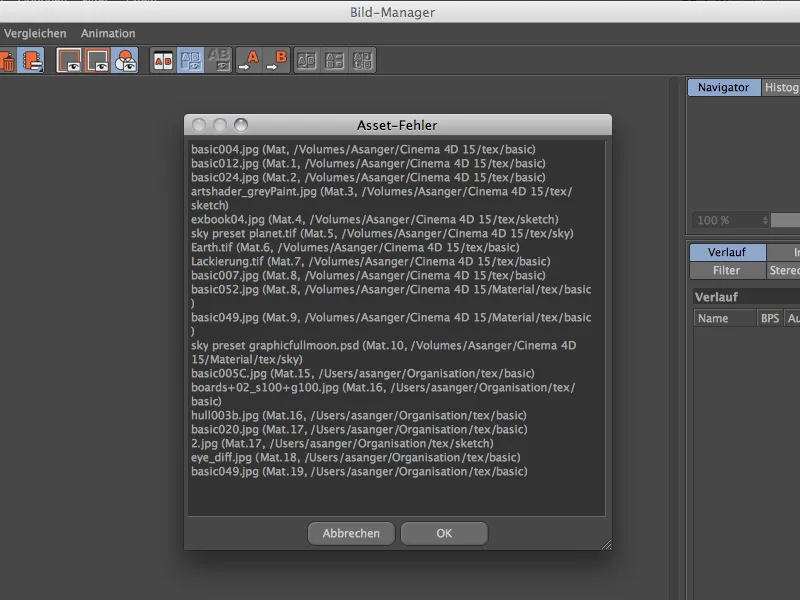Screen dimensions: 800x600
Task: Click the basic012.jpg Mat.1 line
Action: coord(368,163)
